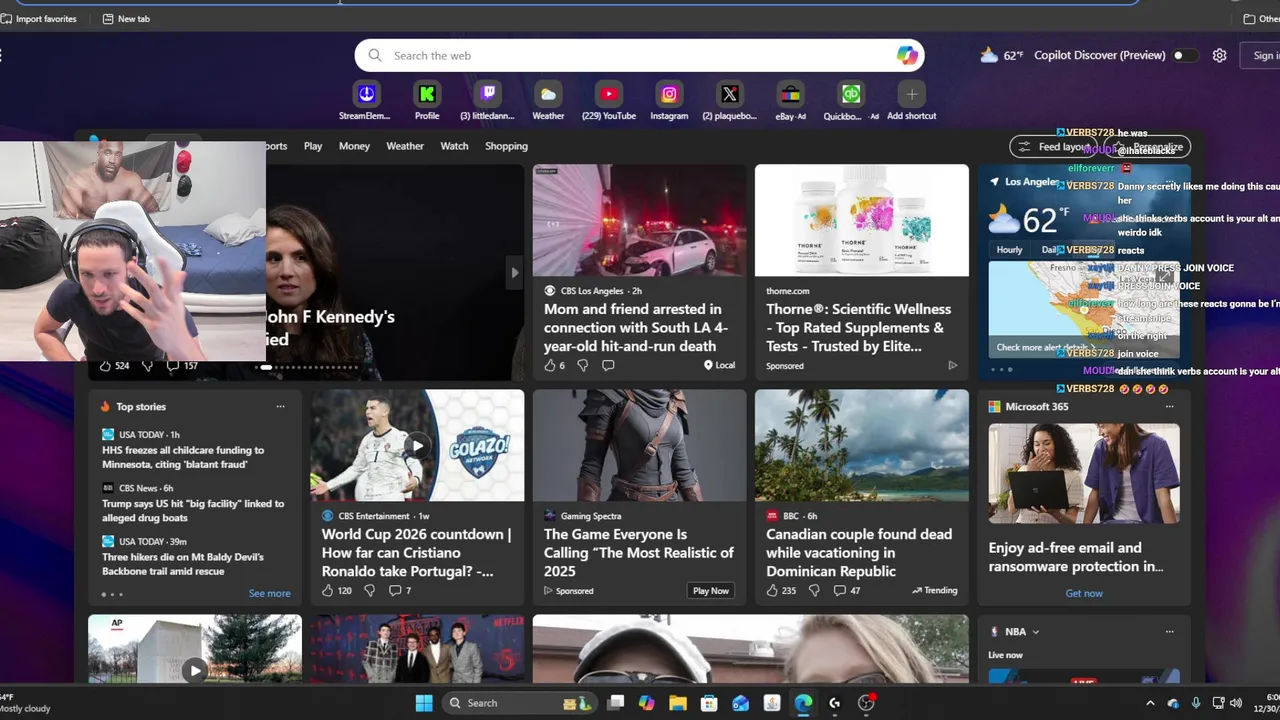Open the Twitch littledann shortcut
The height and width of the screenshot is (720, 1280).
pyautogui.click(x=488, y=94)
